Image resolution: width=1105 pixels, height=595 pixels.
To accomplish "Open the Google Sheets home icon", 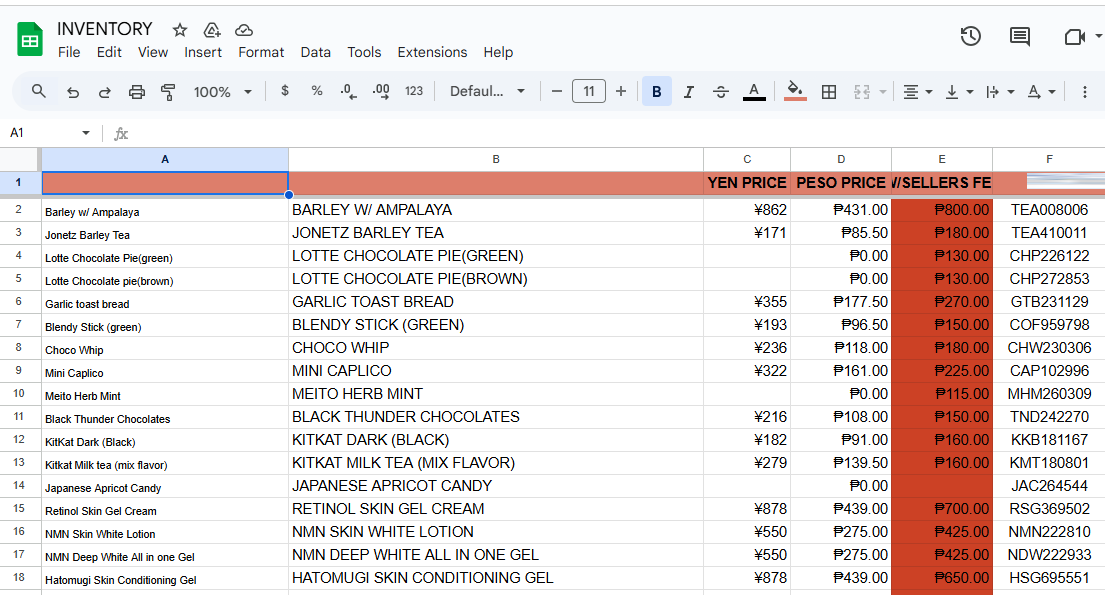I will pyautogui.click(x=30, y=39).
